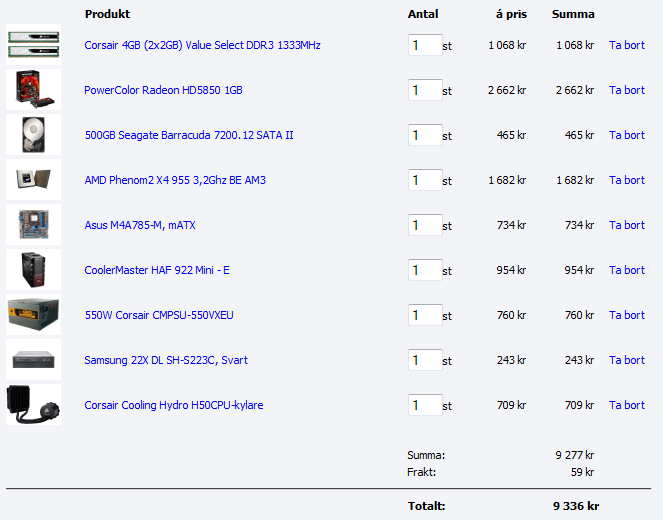Remove the Corsair Hydro H50 with Ta bort

(627, 405)
